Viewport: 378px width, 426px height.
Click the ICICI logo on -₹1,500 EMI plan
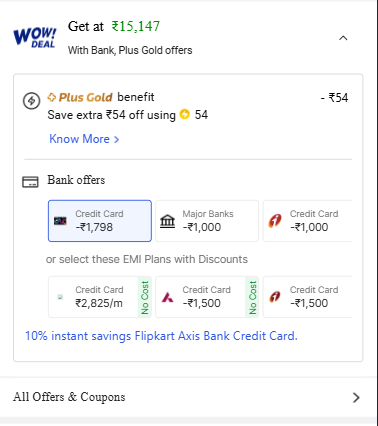275,297
